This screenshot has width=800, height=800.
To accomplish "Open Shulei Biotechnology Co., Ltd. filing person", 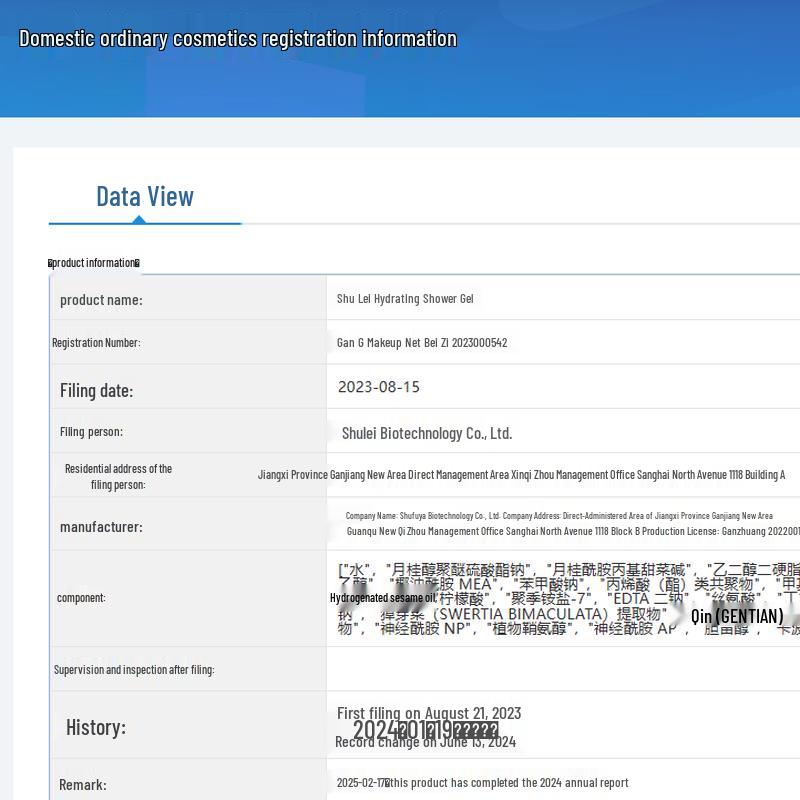I will pyautogui.click(x=427, y=433).
